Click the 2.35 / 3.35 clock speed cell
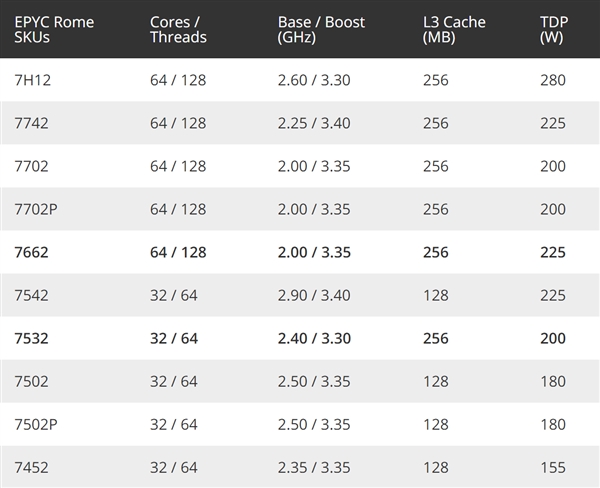Screen dimensions: 600x488 [314, 468]
